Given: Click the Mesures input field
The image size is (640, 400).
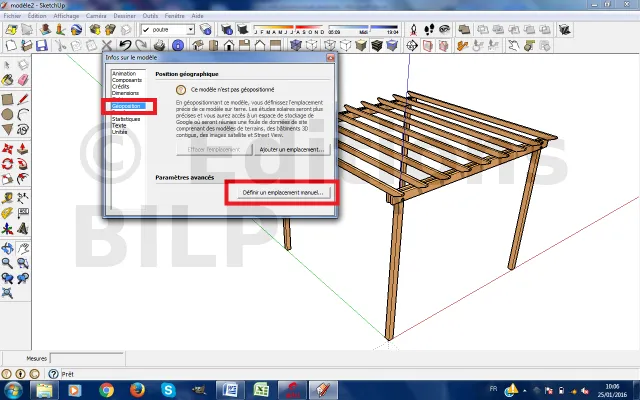Looking at the screenshot, I should pyautogui.click(x=87, y=358).
